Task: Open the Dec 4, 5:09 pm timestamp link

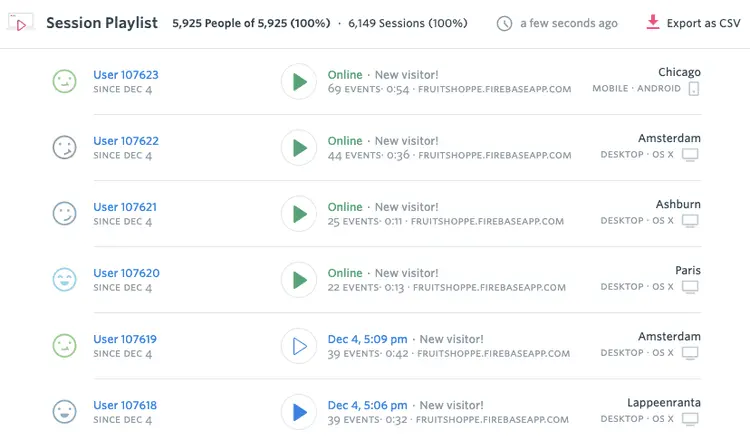Action: (369, 339)
